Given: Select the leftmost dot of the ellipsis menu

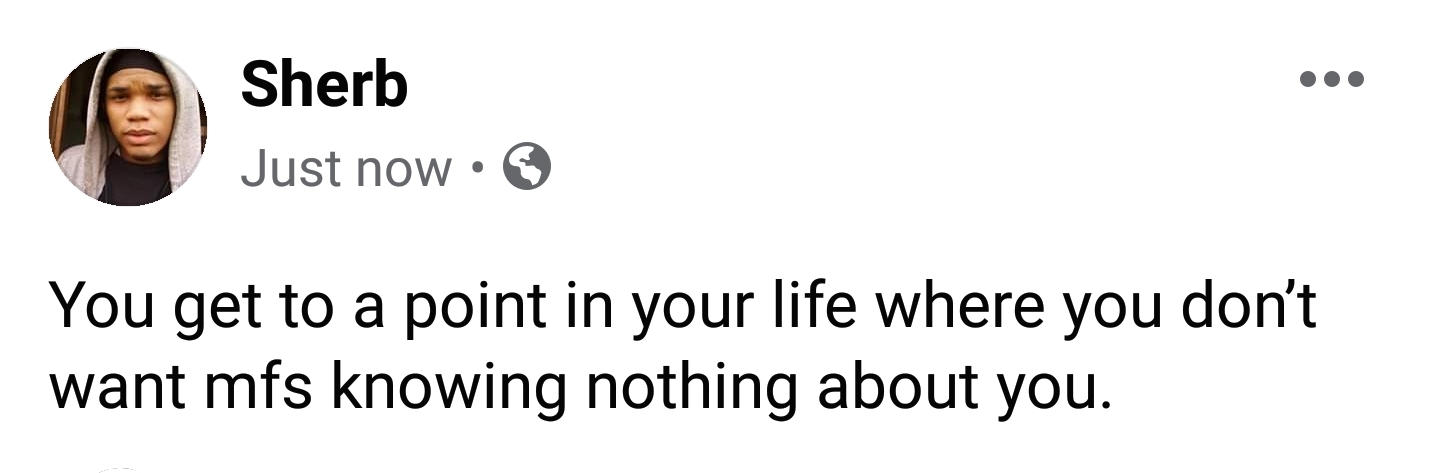Looking at the screenshot, I should [x=1307, y=80].
